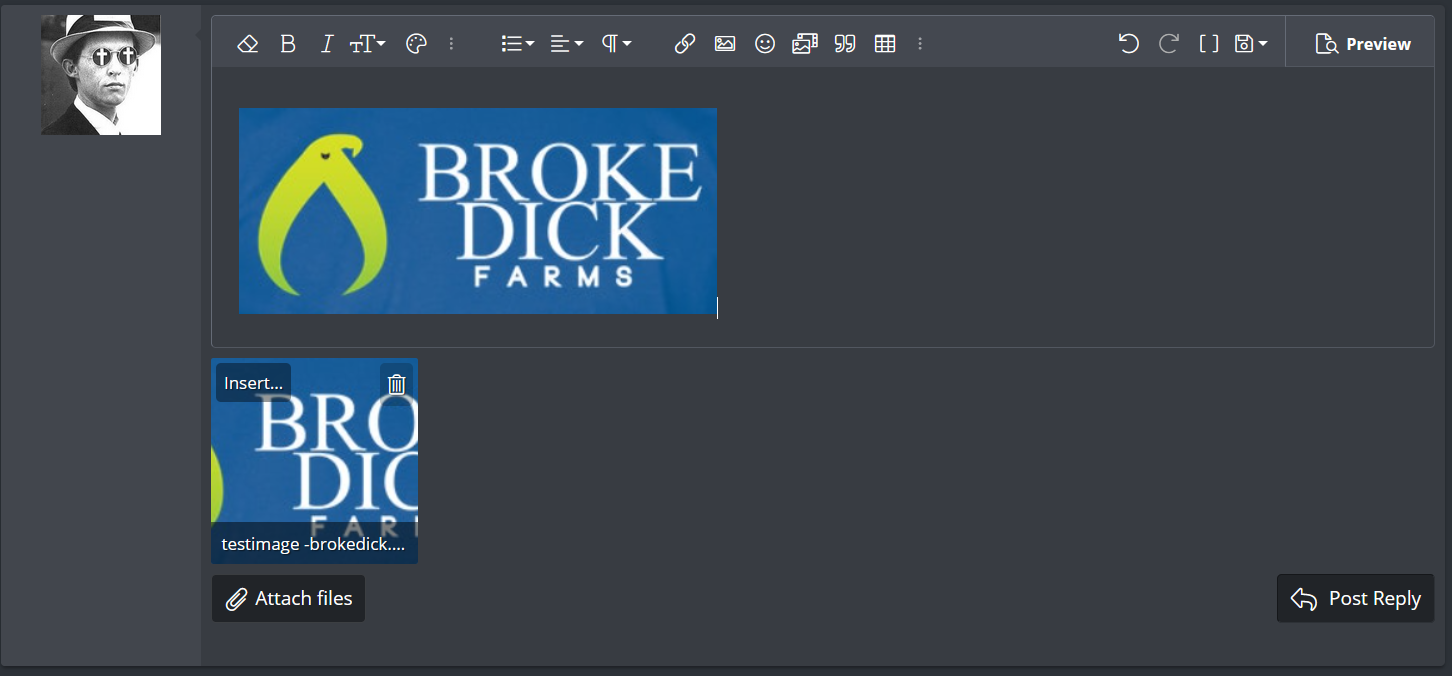Open the smilies emoji picker
This screenshot has height=676, width=1452.
765,44
